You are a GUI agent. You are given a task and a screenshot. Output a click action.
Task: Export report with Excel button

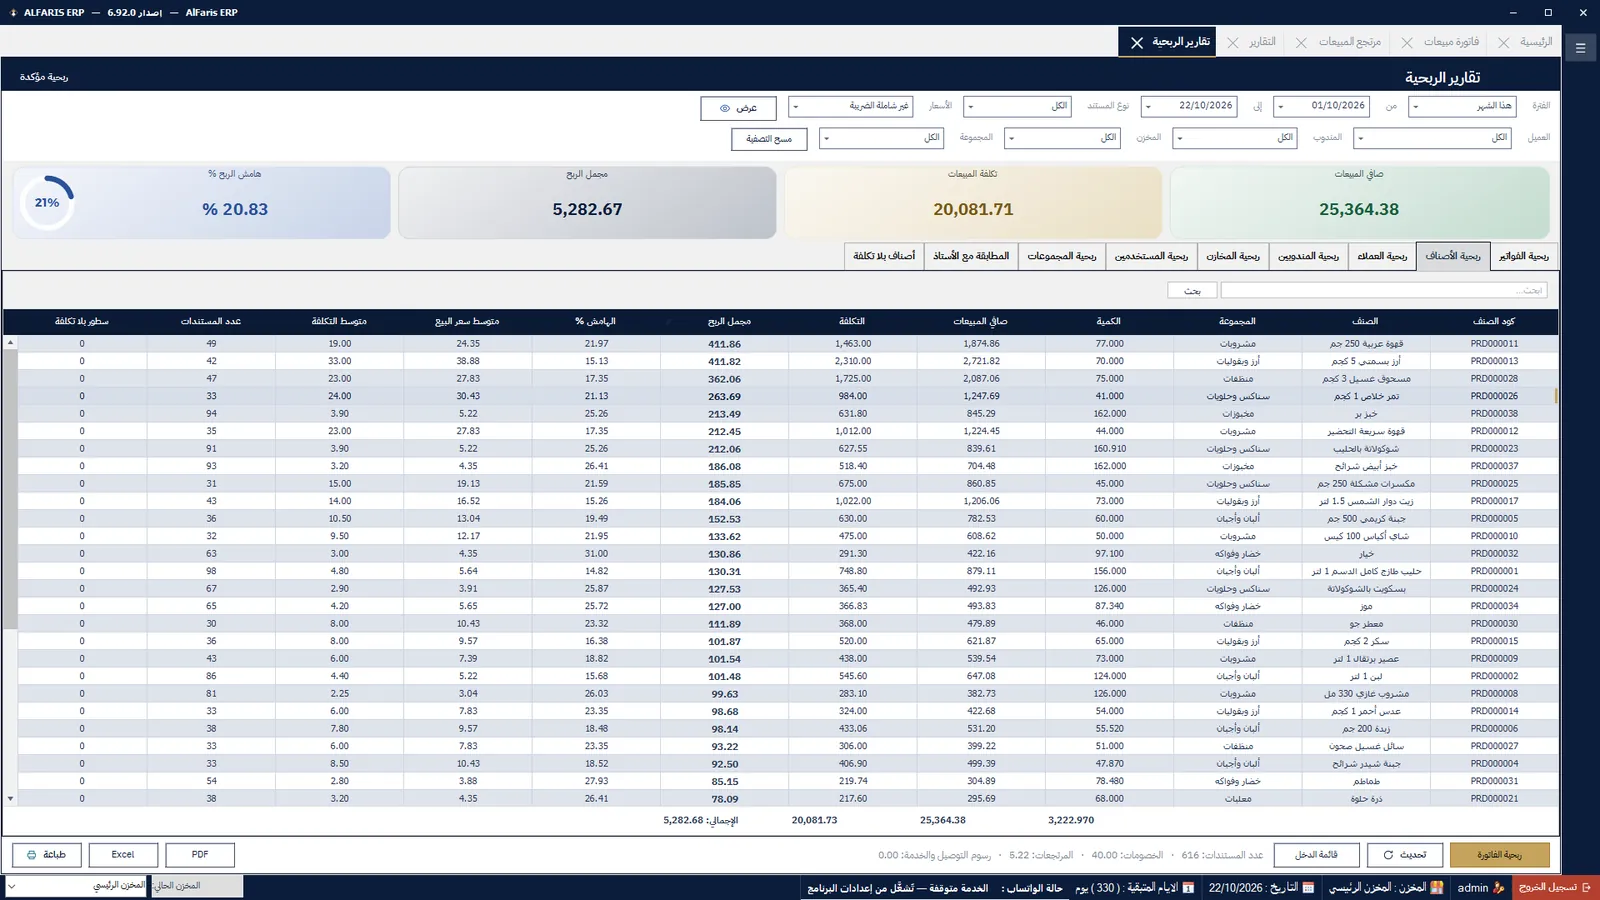(123, 855)
